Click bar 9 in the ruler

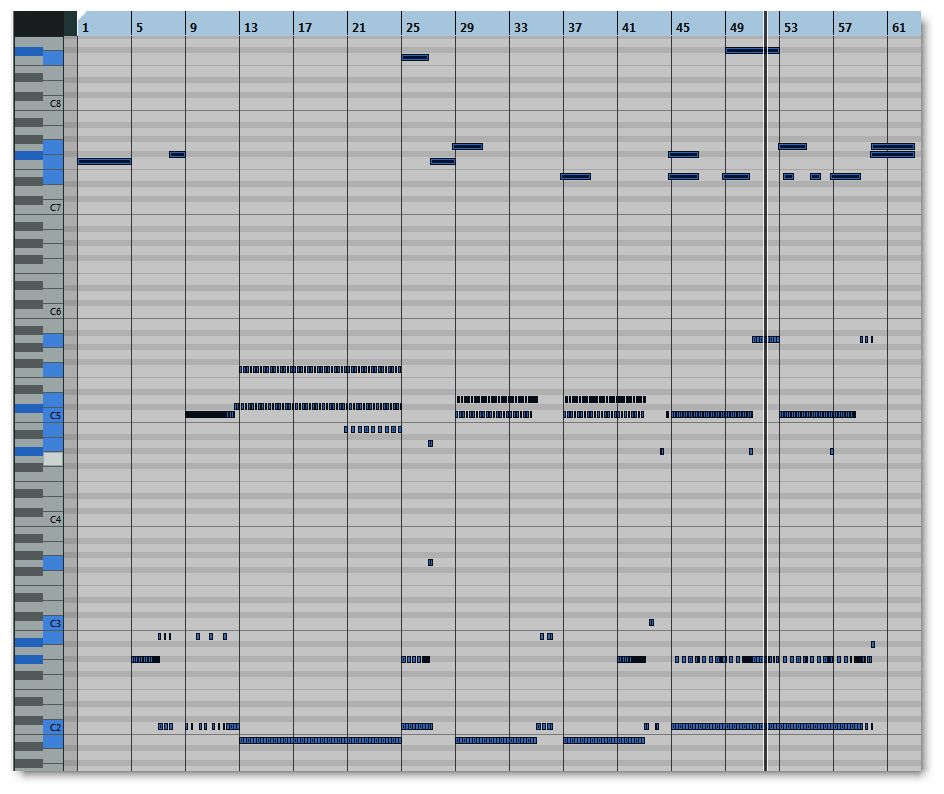(x=193, y=28)
